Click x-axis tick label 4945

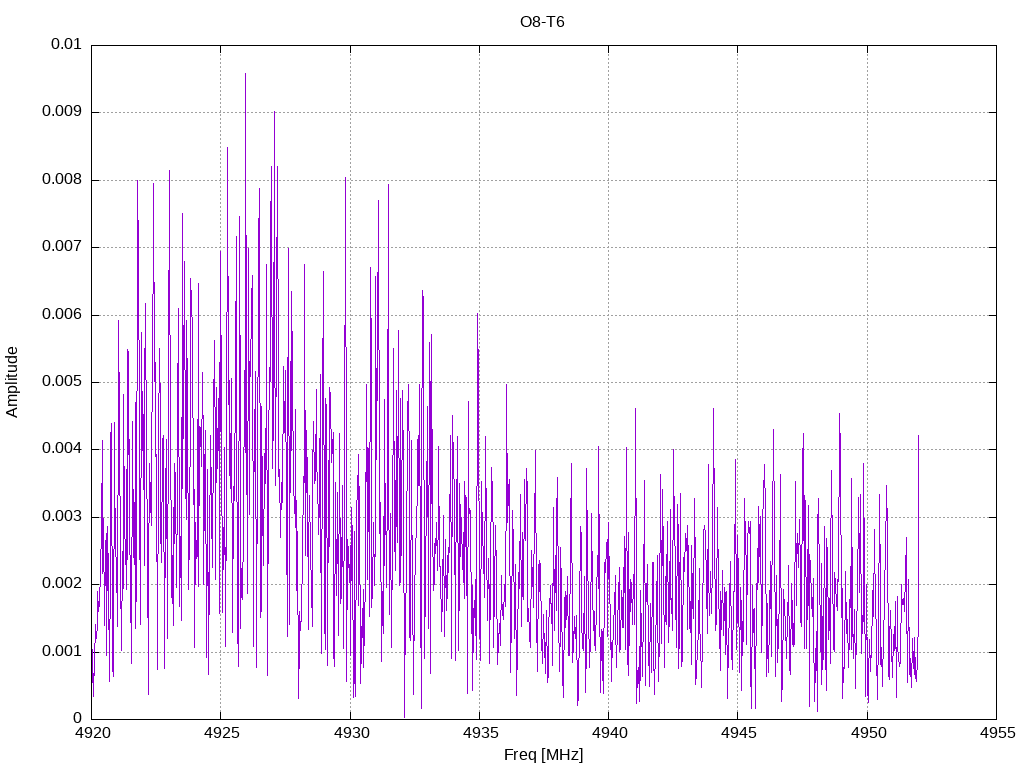(739, 733)
